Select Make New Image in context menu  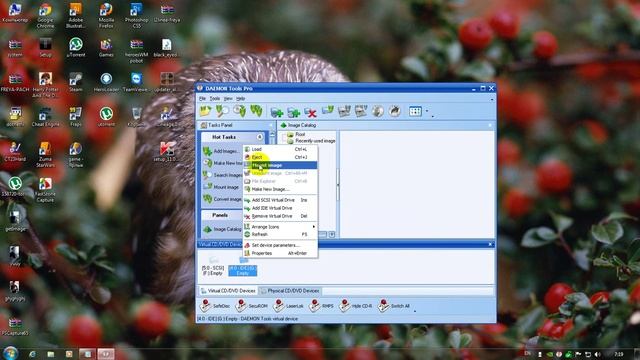280,189
